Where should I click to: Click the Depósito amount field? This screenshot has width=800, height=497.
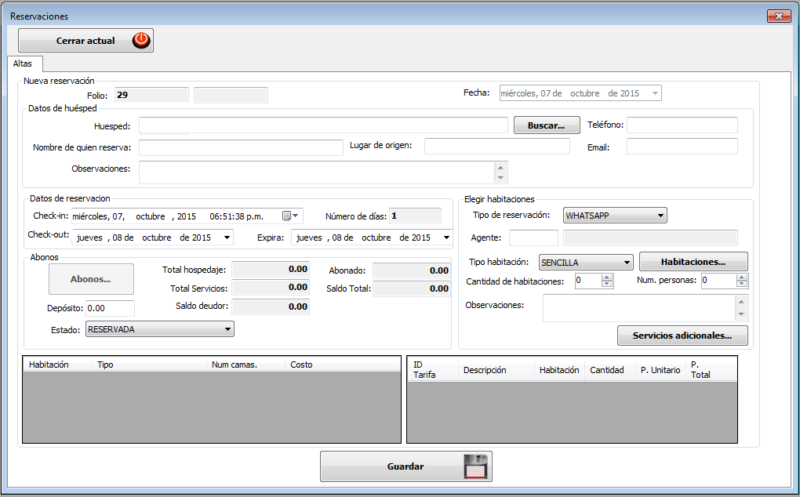click(110, 308)
